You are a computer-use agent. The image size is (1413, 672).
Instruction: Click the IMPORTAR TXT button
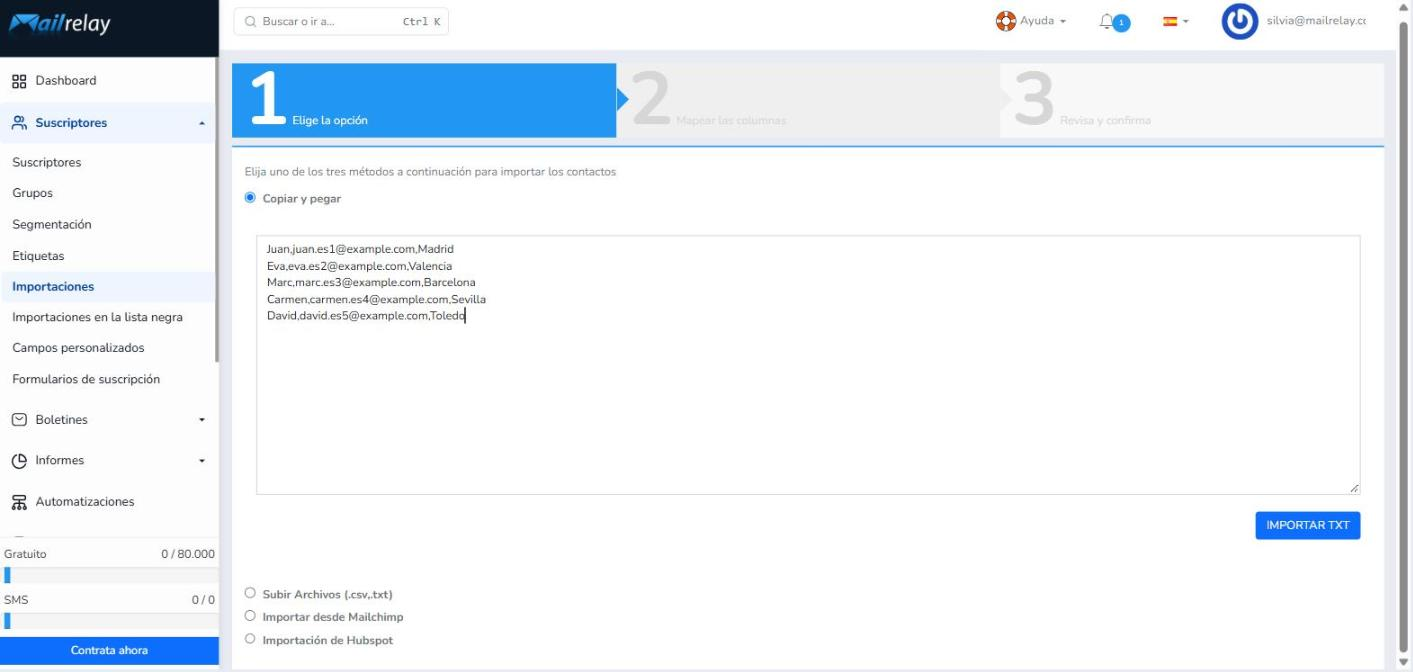(x=1308, y=525)
